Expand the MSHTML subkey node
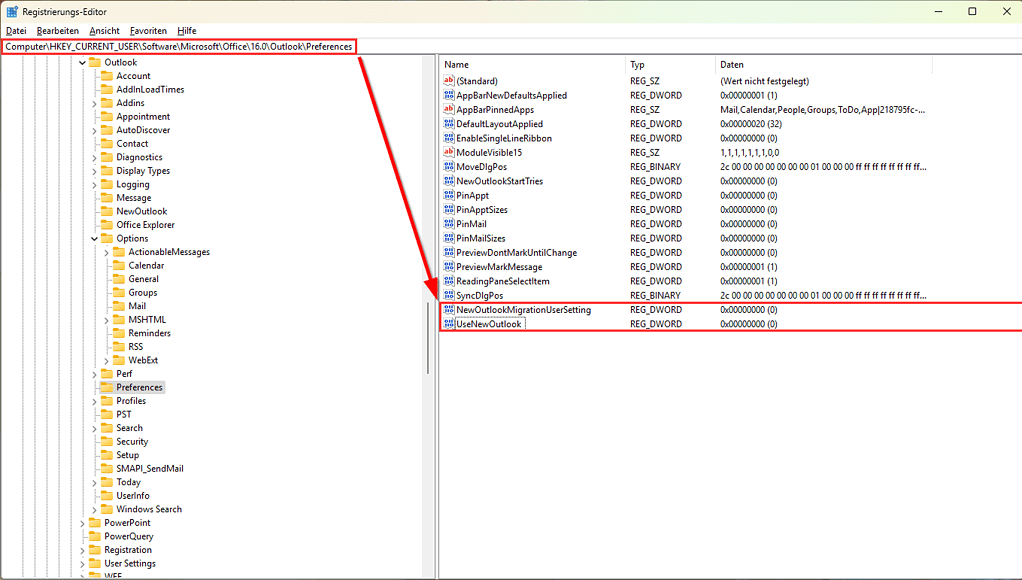Image resolution: width=1022 pixels, height=580 pixels. [x=107, y=320]
